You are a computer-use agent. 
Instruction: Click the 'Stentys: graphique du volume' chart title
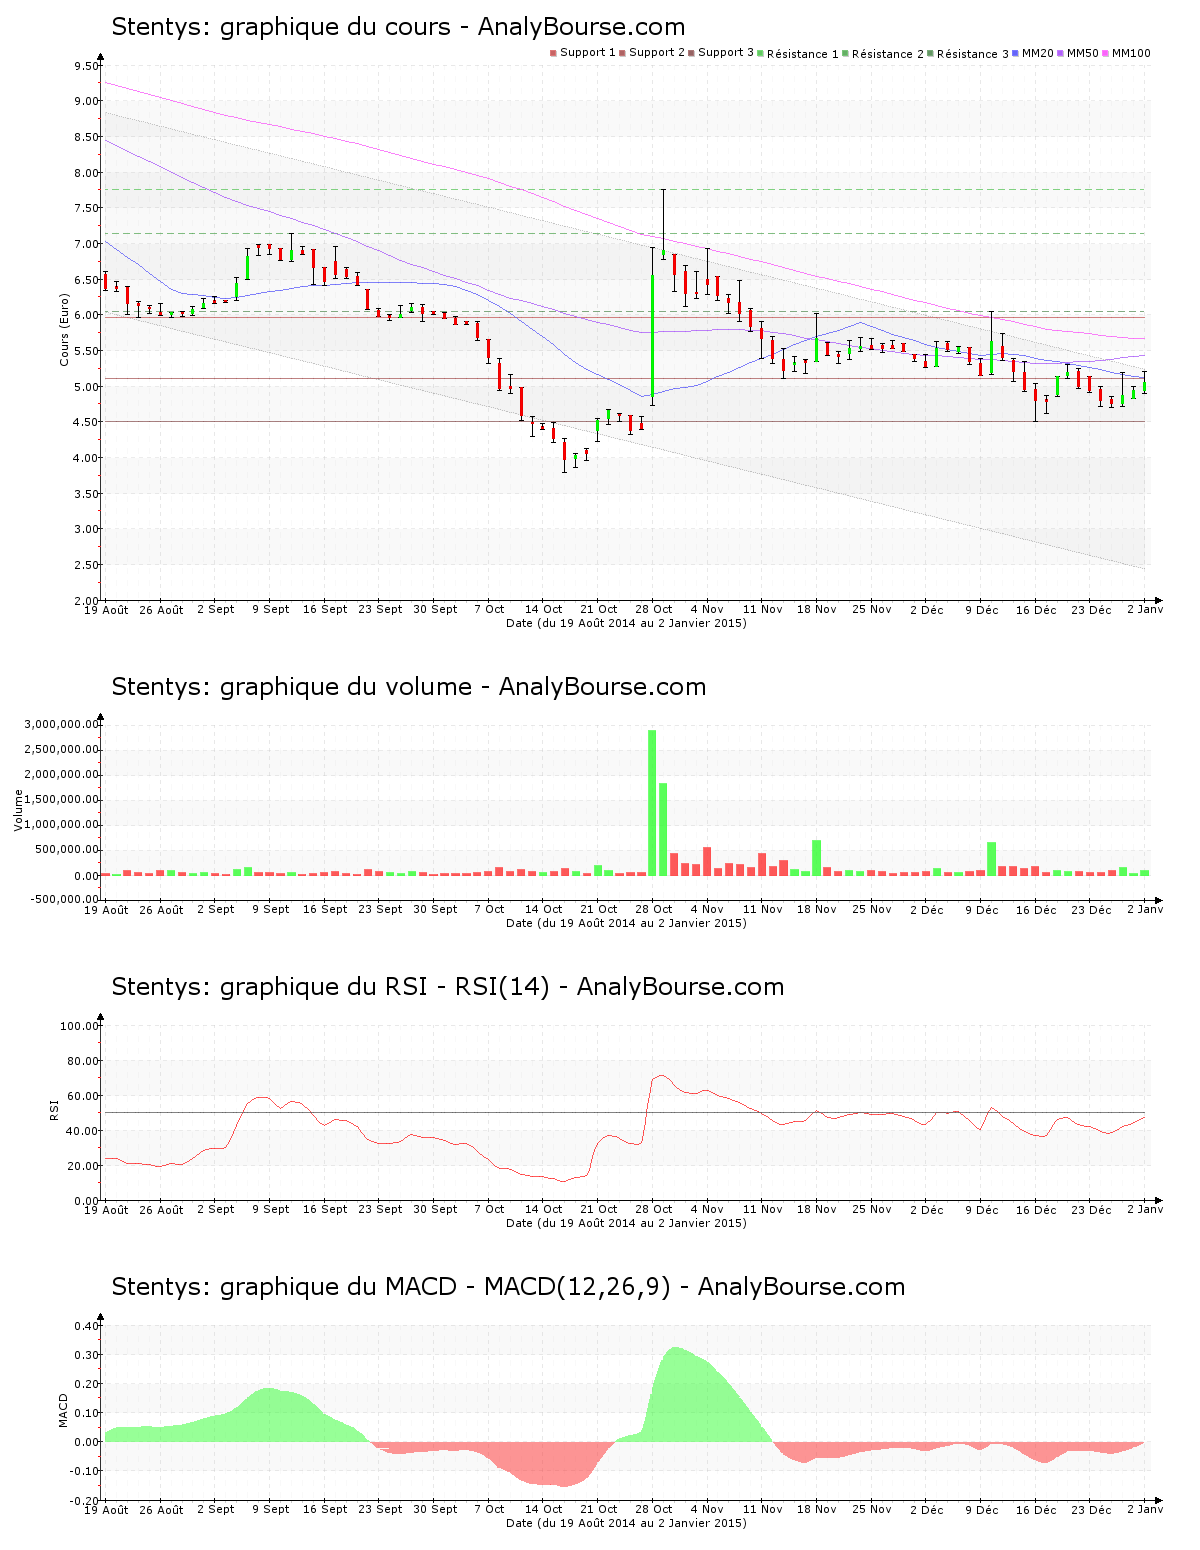pyautogui.click(x=408, y=687)
